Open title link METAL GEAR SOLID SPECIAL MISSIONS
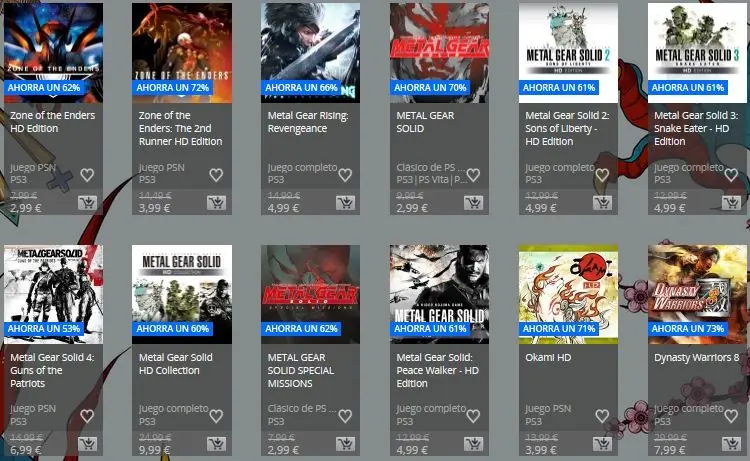750x461 pixels. 301,370
